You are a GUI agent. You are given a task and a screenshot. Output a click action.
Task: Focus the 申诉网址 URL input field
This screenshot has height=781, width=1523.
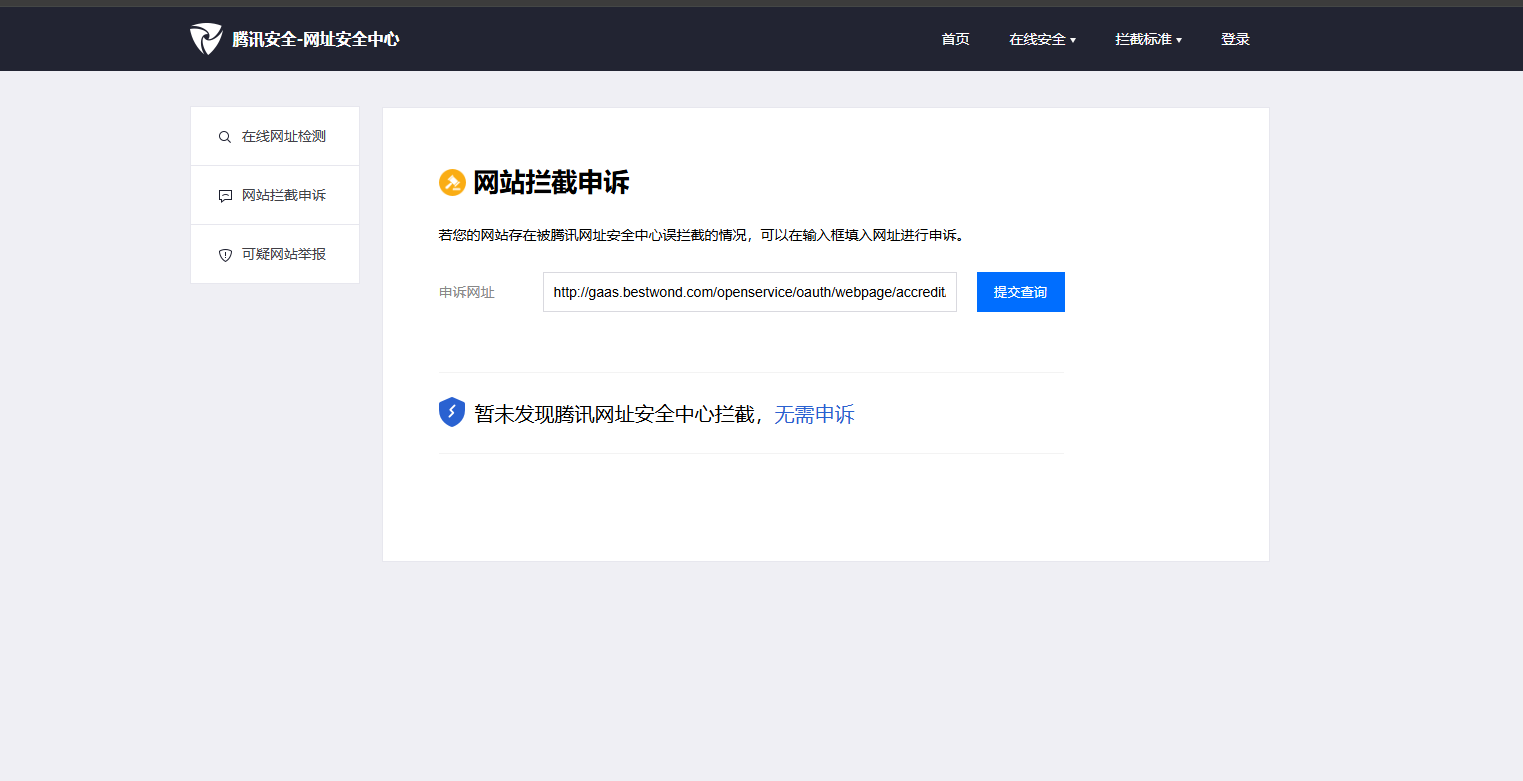pos(750,292)
